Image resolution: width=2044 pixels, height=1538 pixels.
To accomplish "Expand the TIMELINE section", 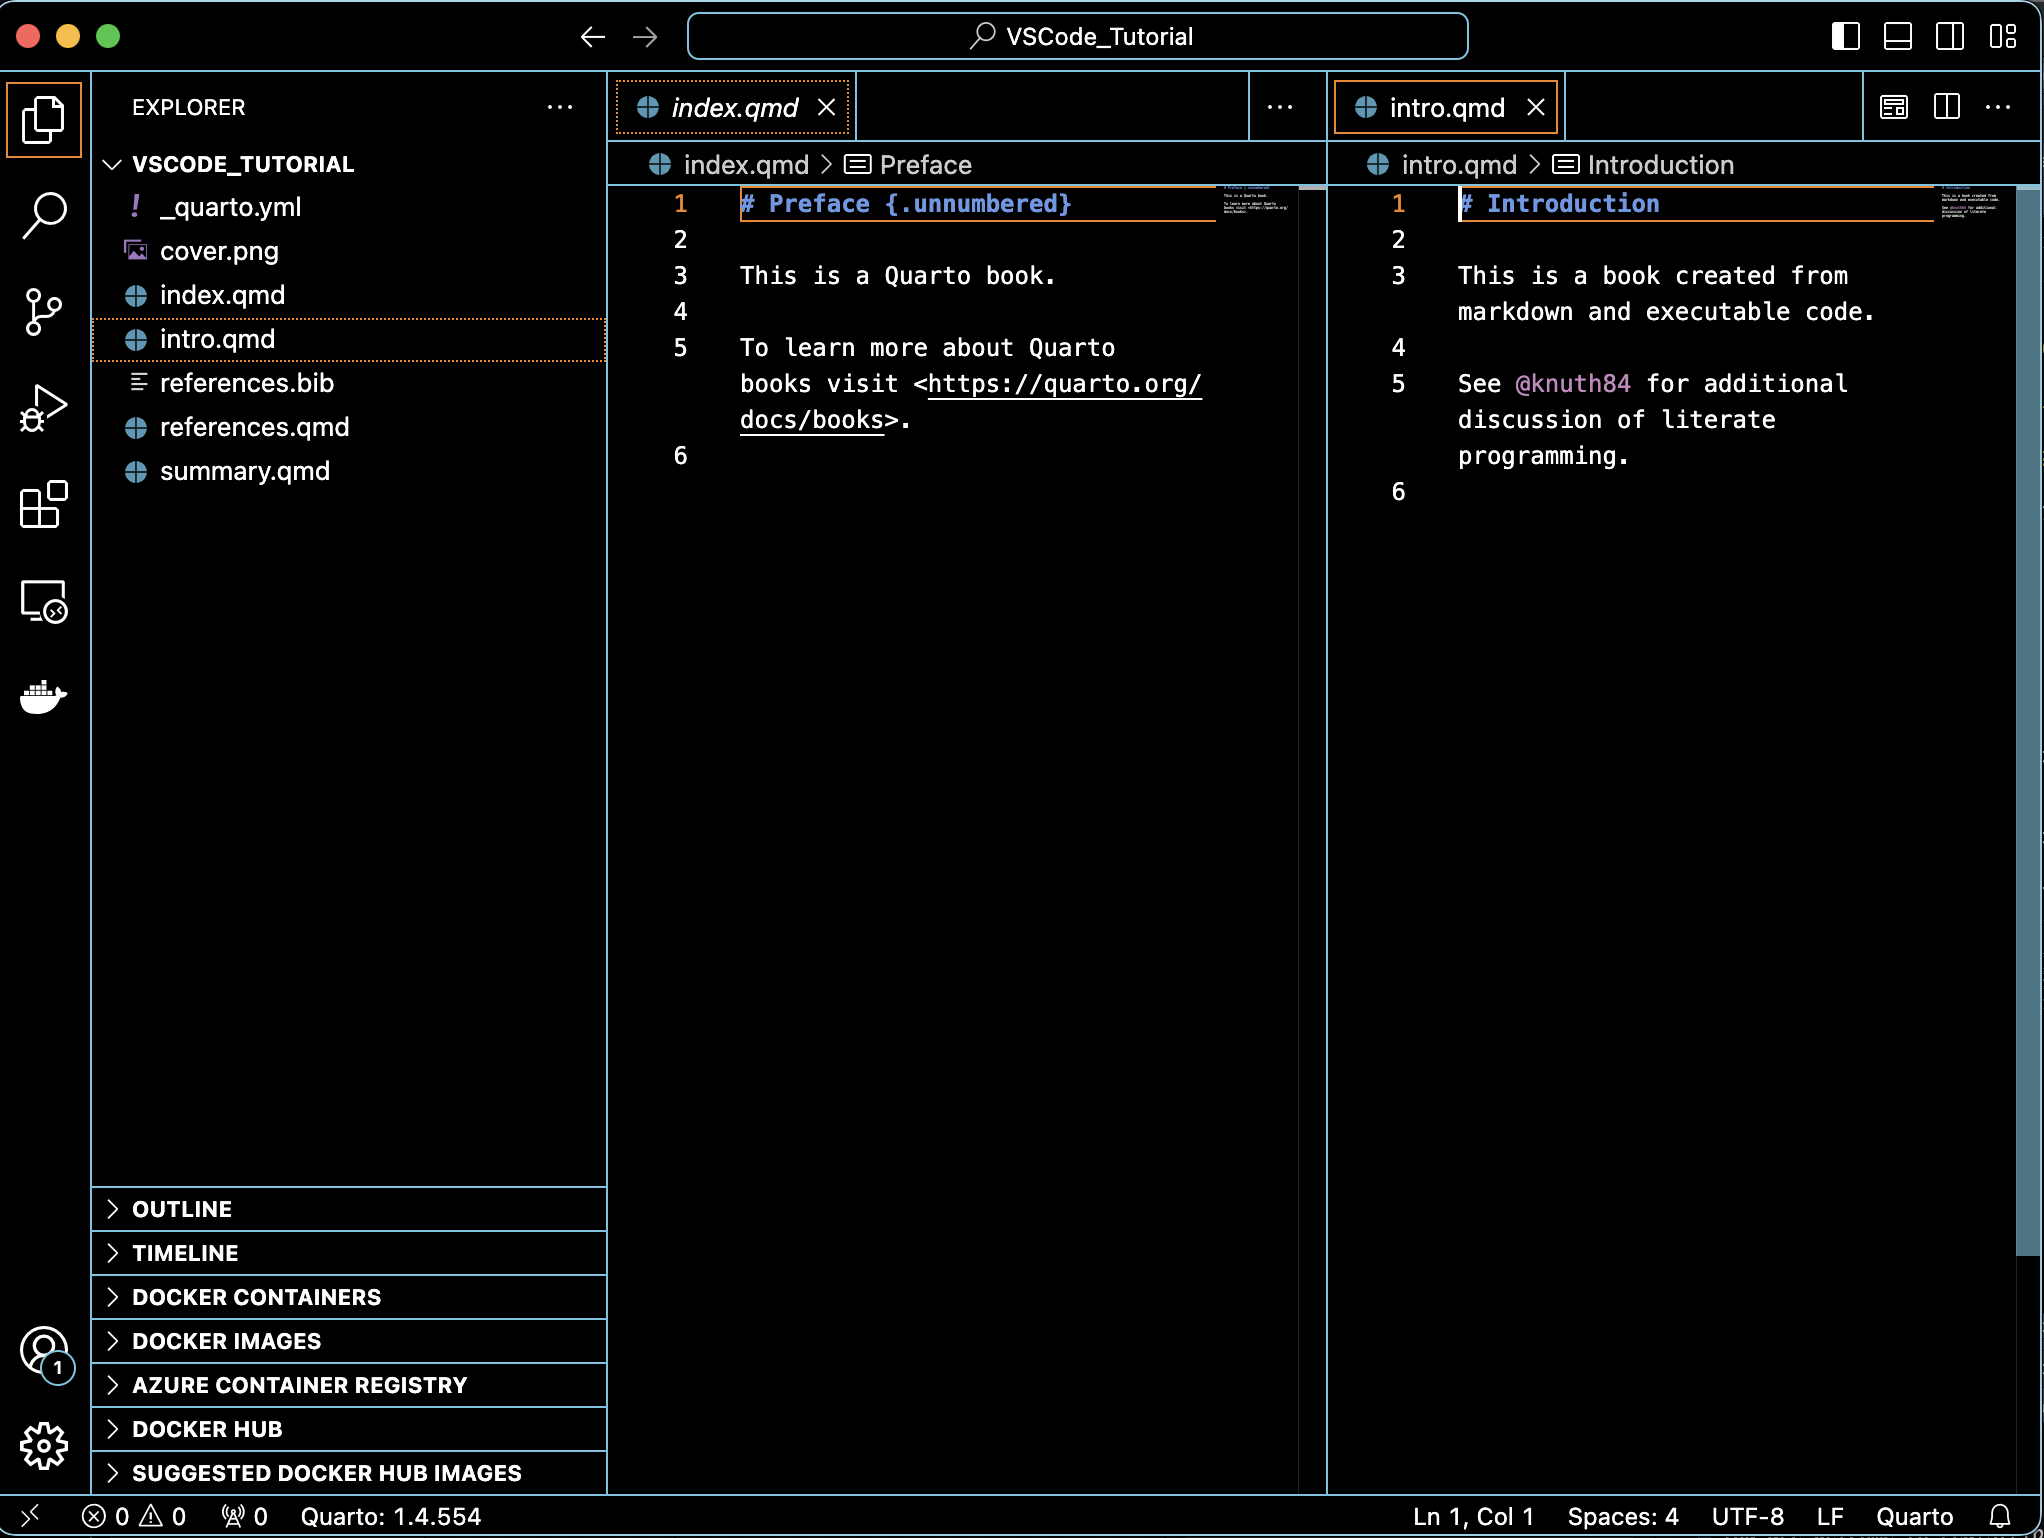I will (349, 1253).
